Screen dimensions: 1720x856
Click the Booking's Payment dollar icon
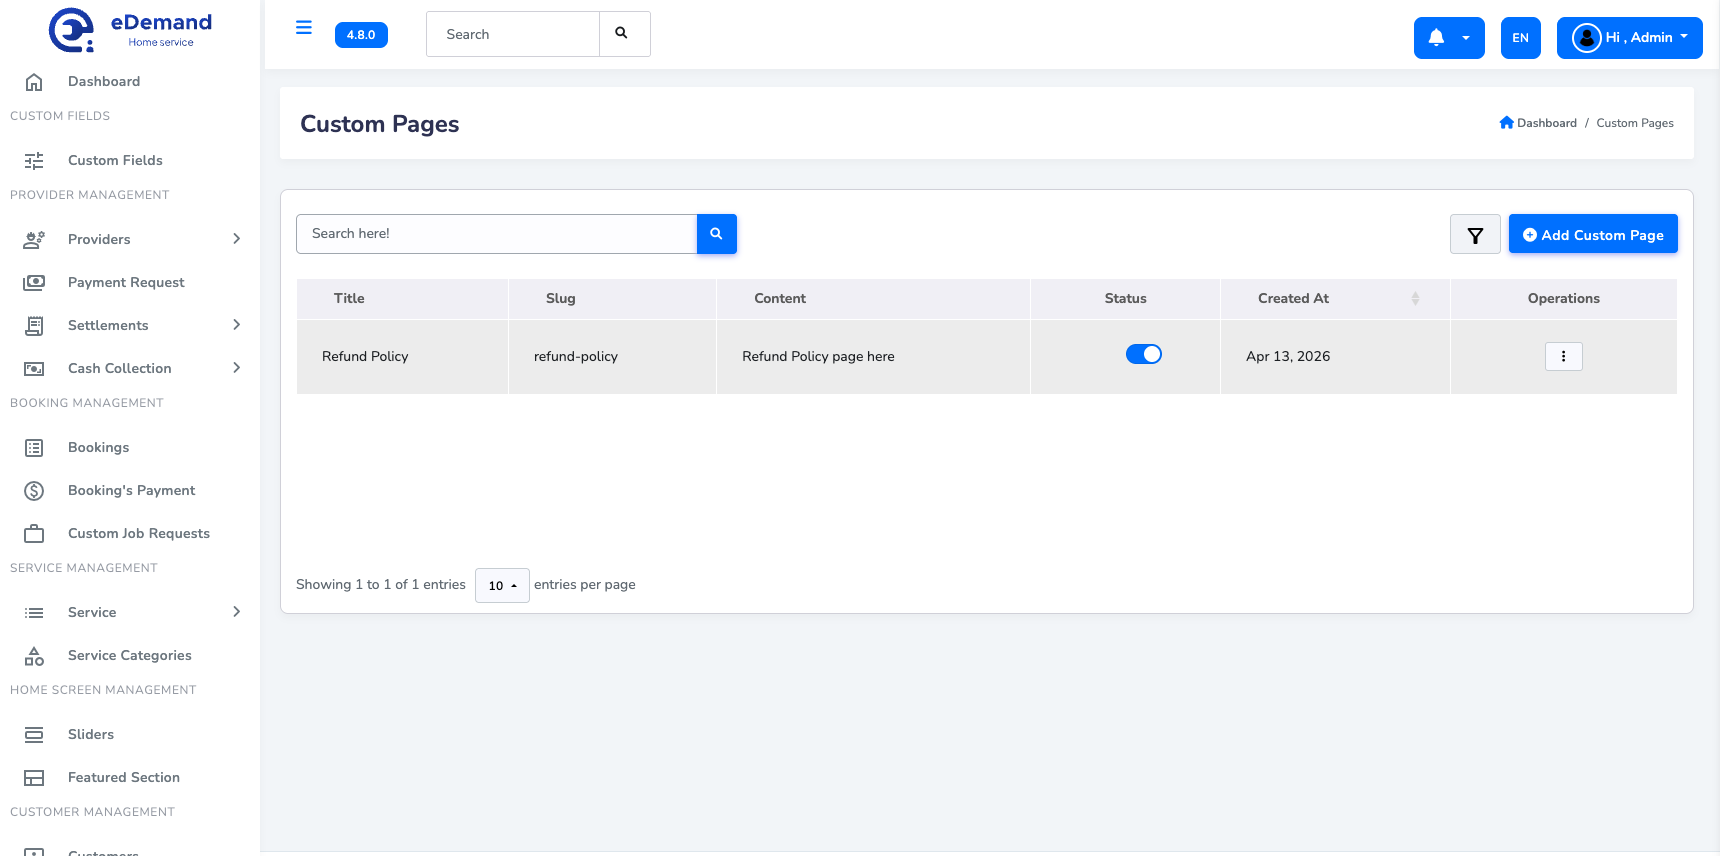click(34, 491)
